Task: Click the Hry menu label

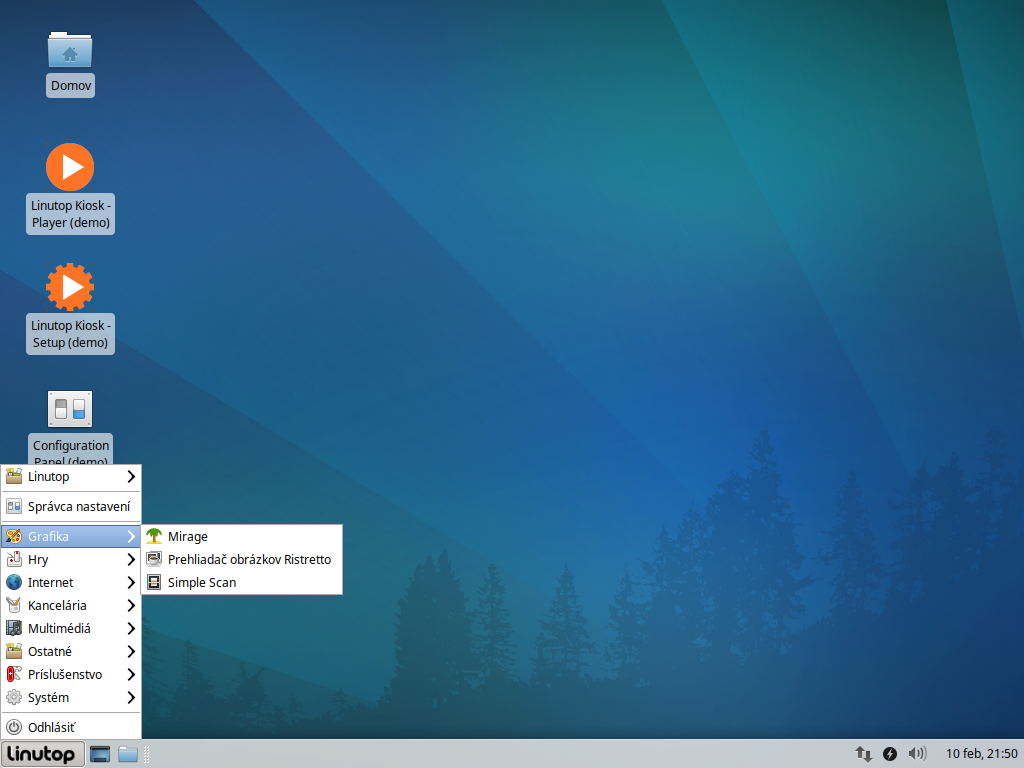Action: 38,560
